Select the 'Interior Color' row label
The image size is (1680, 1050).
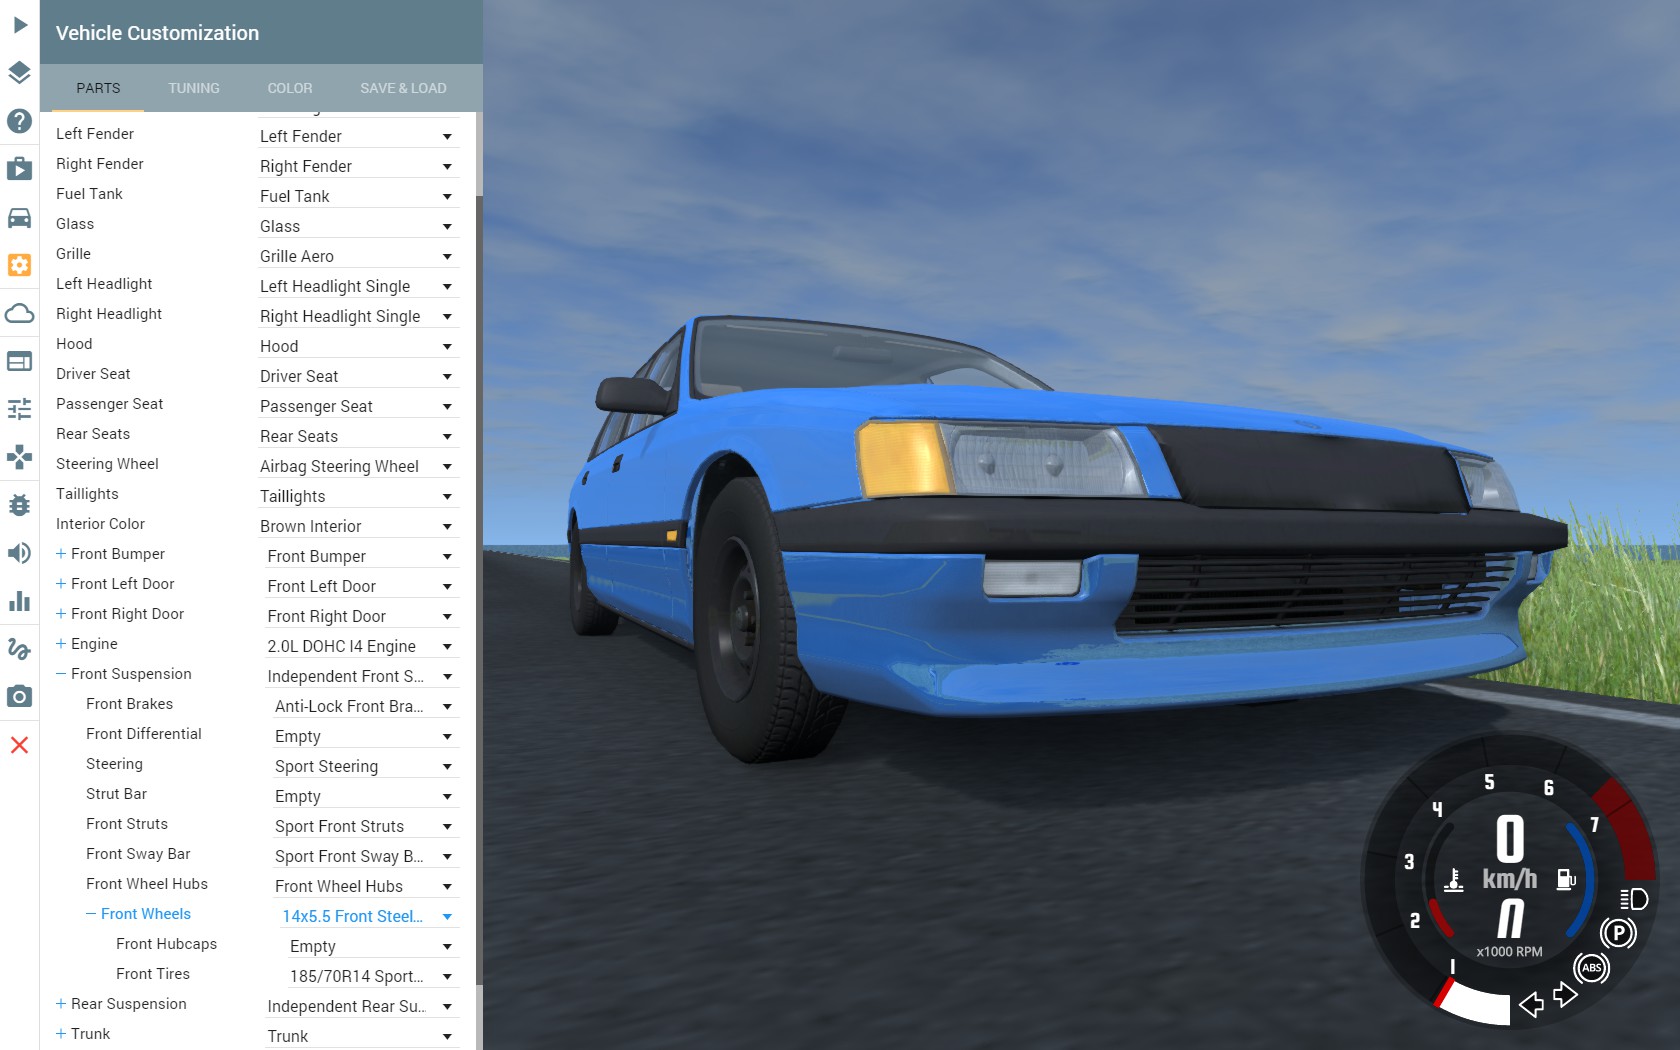100,523
